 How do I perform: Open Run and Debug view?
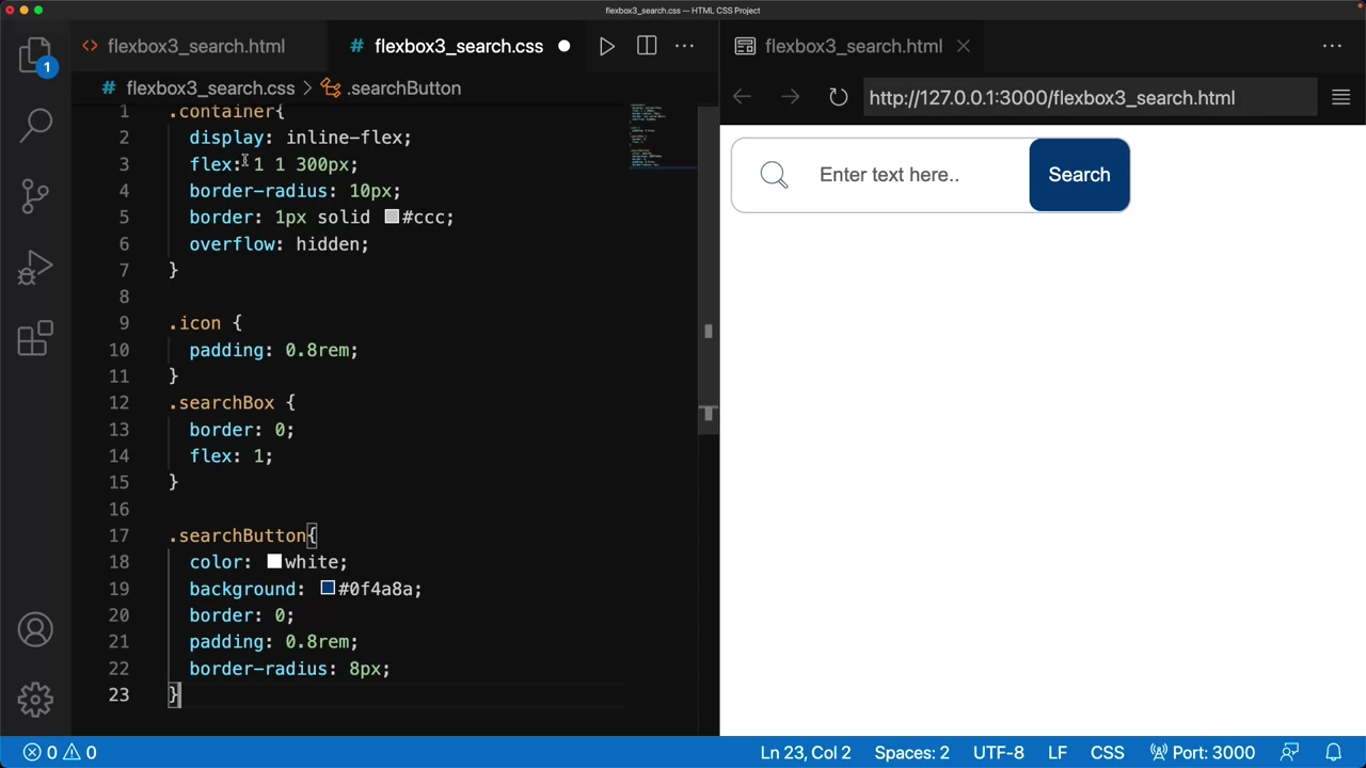point(35,267)
